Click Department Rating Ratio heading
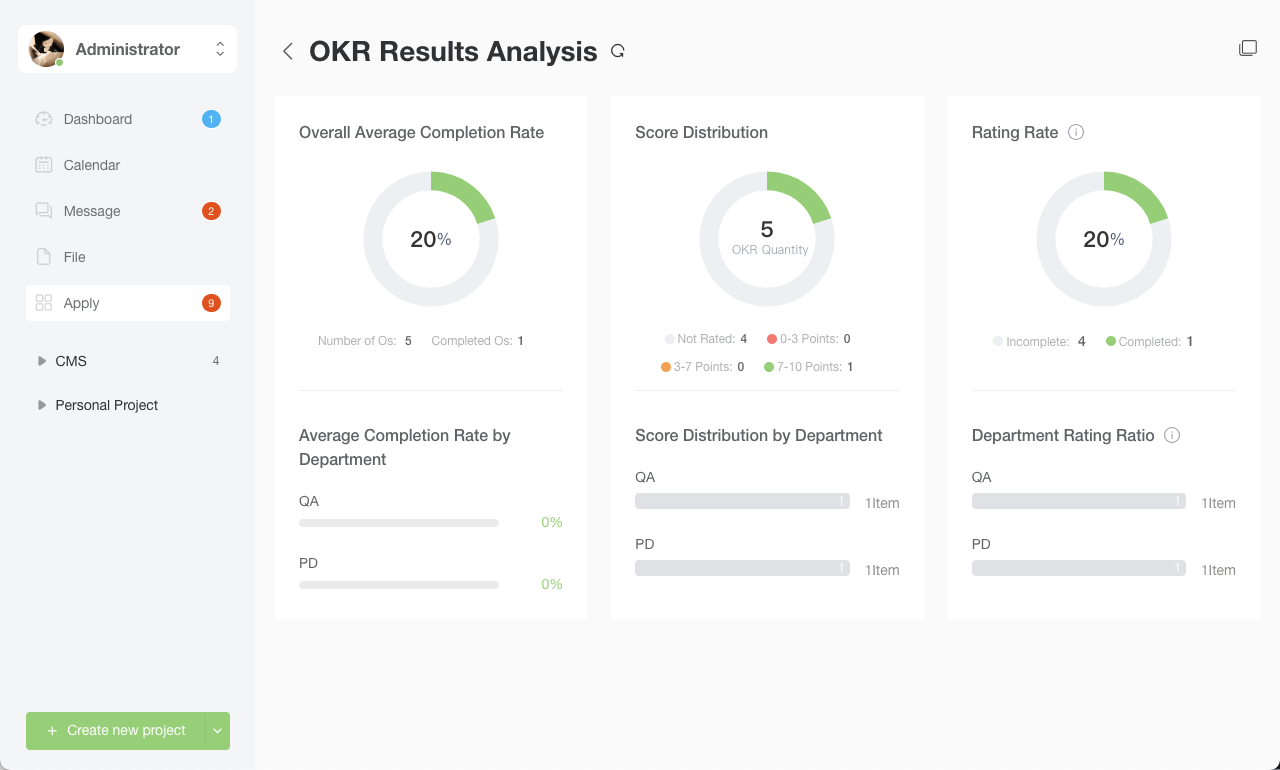 pyautogui.click(x=1063, y=435)
